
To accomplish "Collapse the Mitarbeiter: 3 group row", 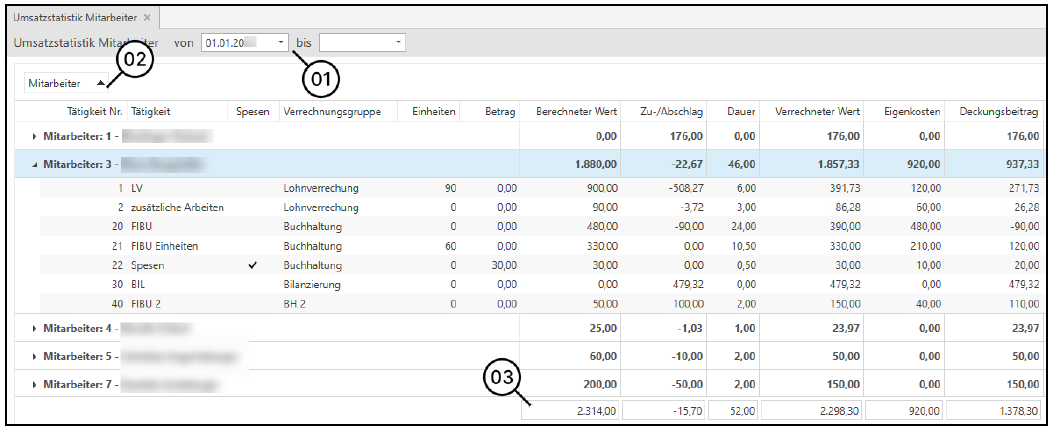I will [x=34, y=163].
